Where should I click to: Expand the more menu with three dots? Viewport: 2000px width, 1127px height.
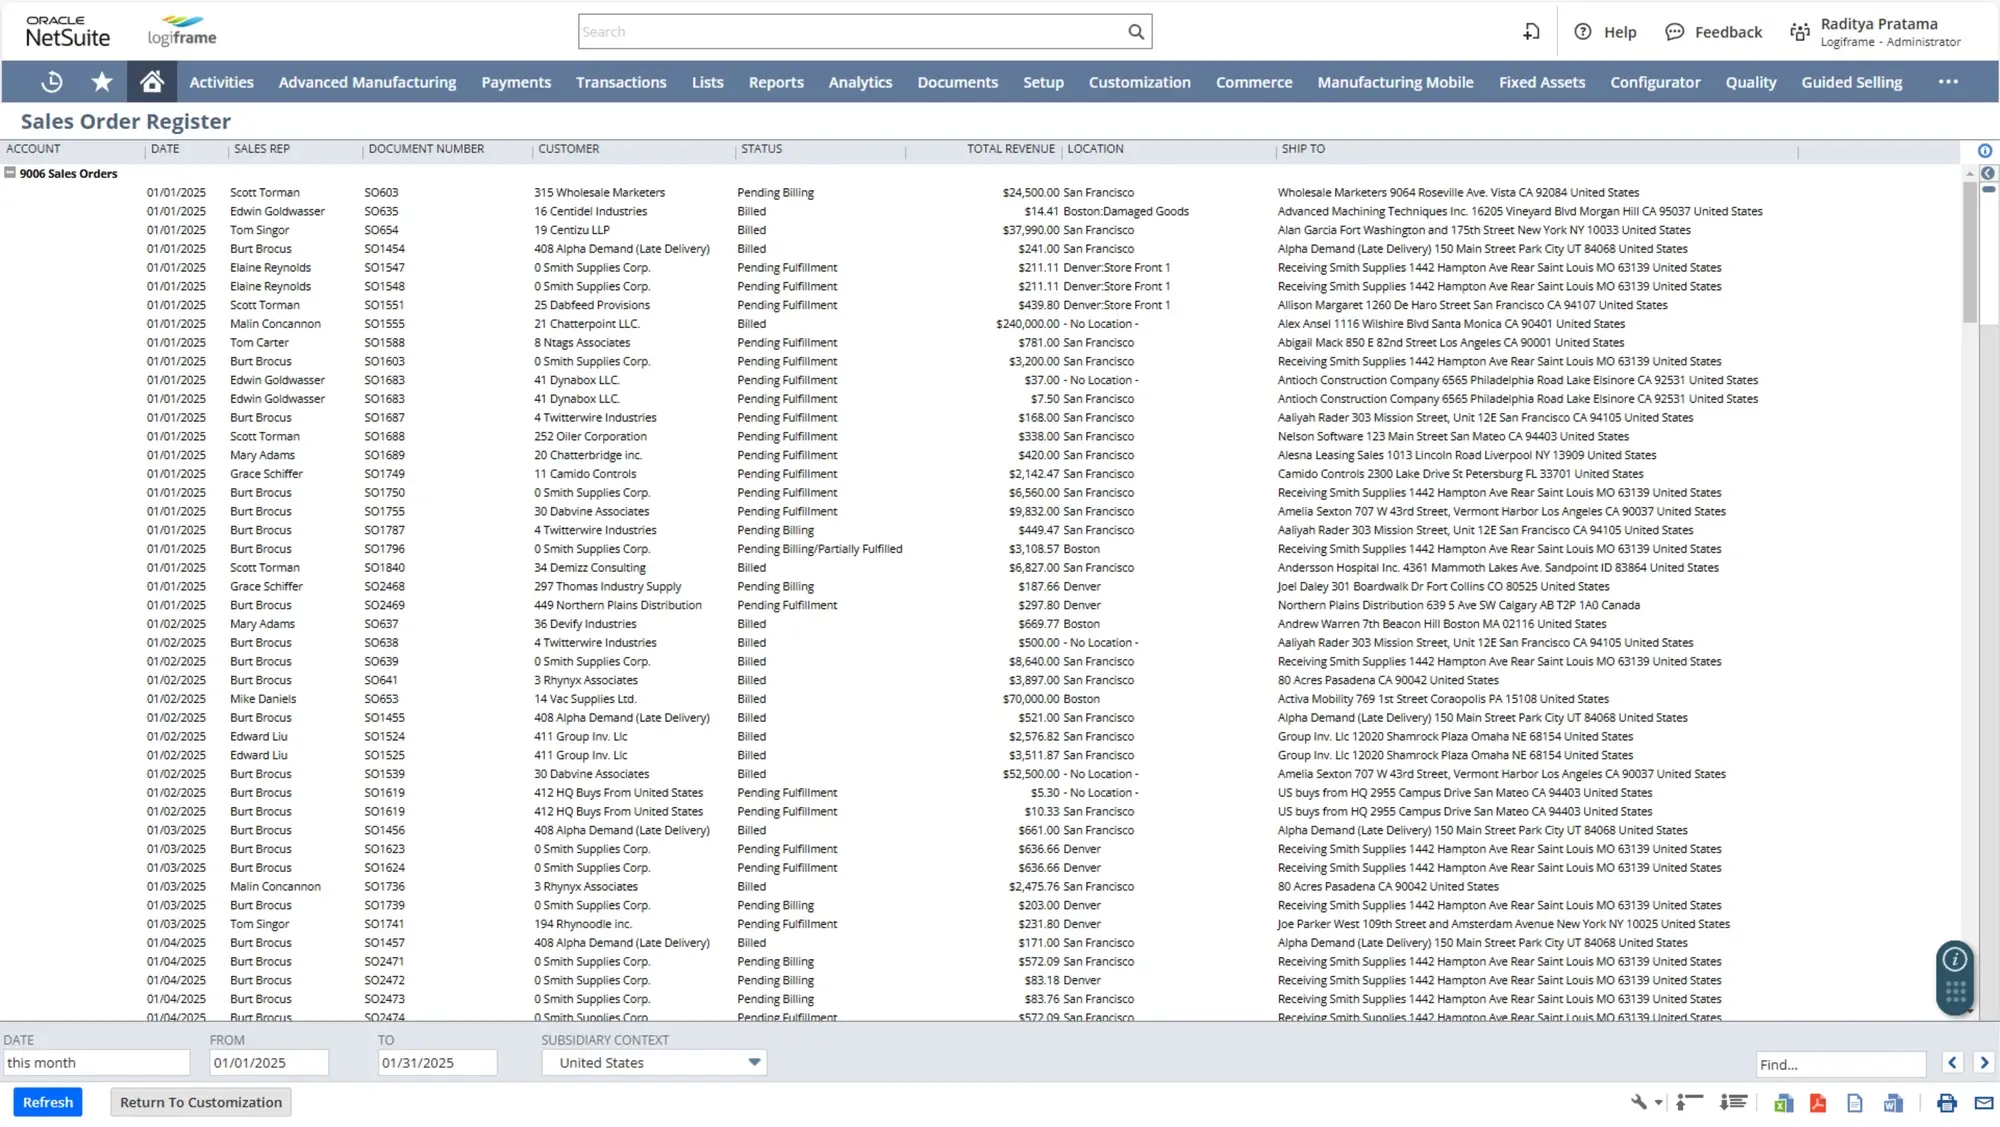[1948, 82]
